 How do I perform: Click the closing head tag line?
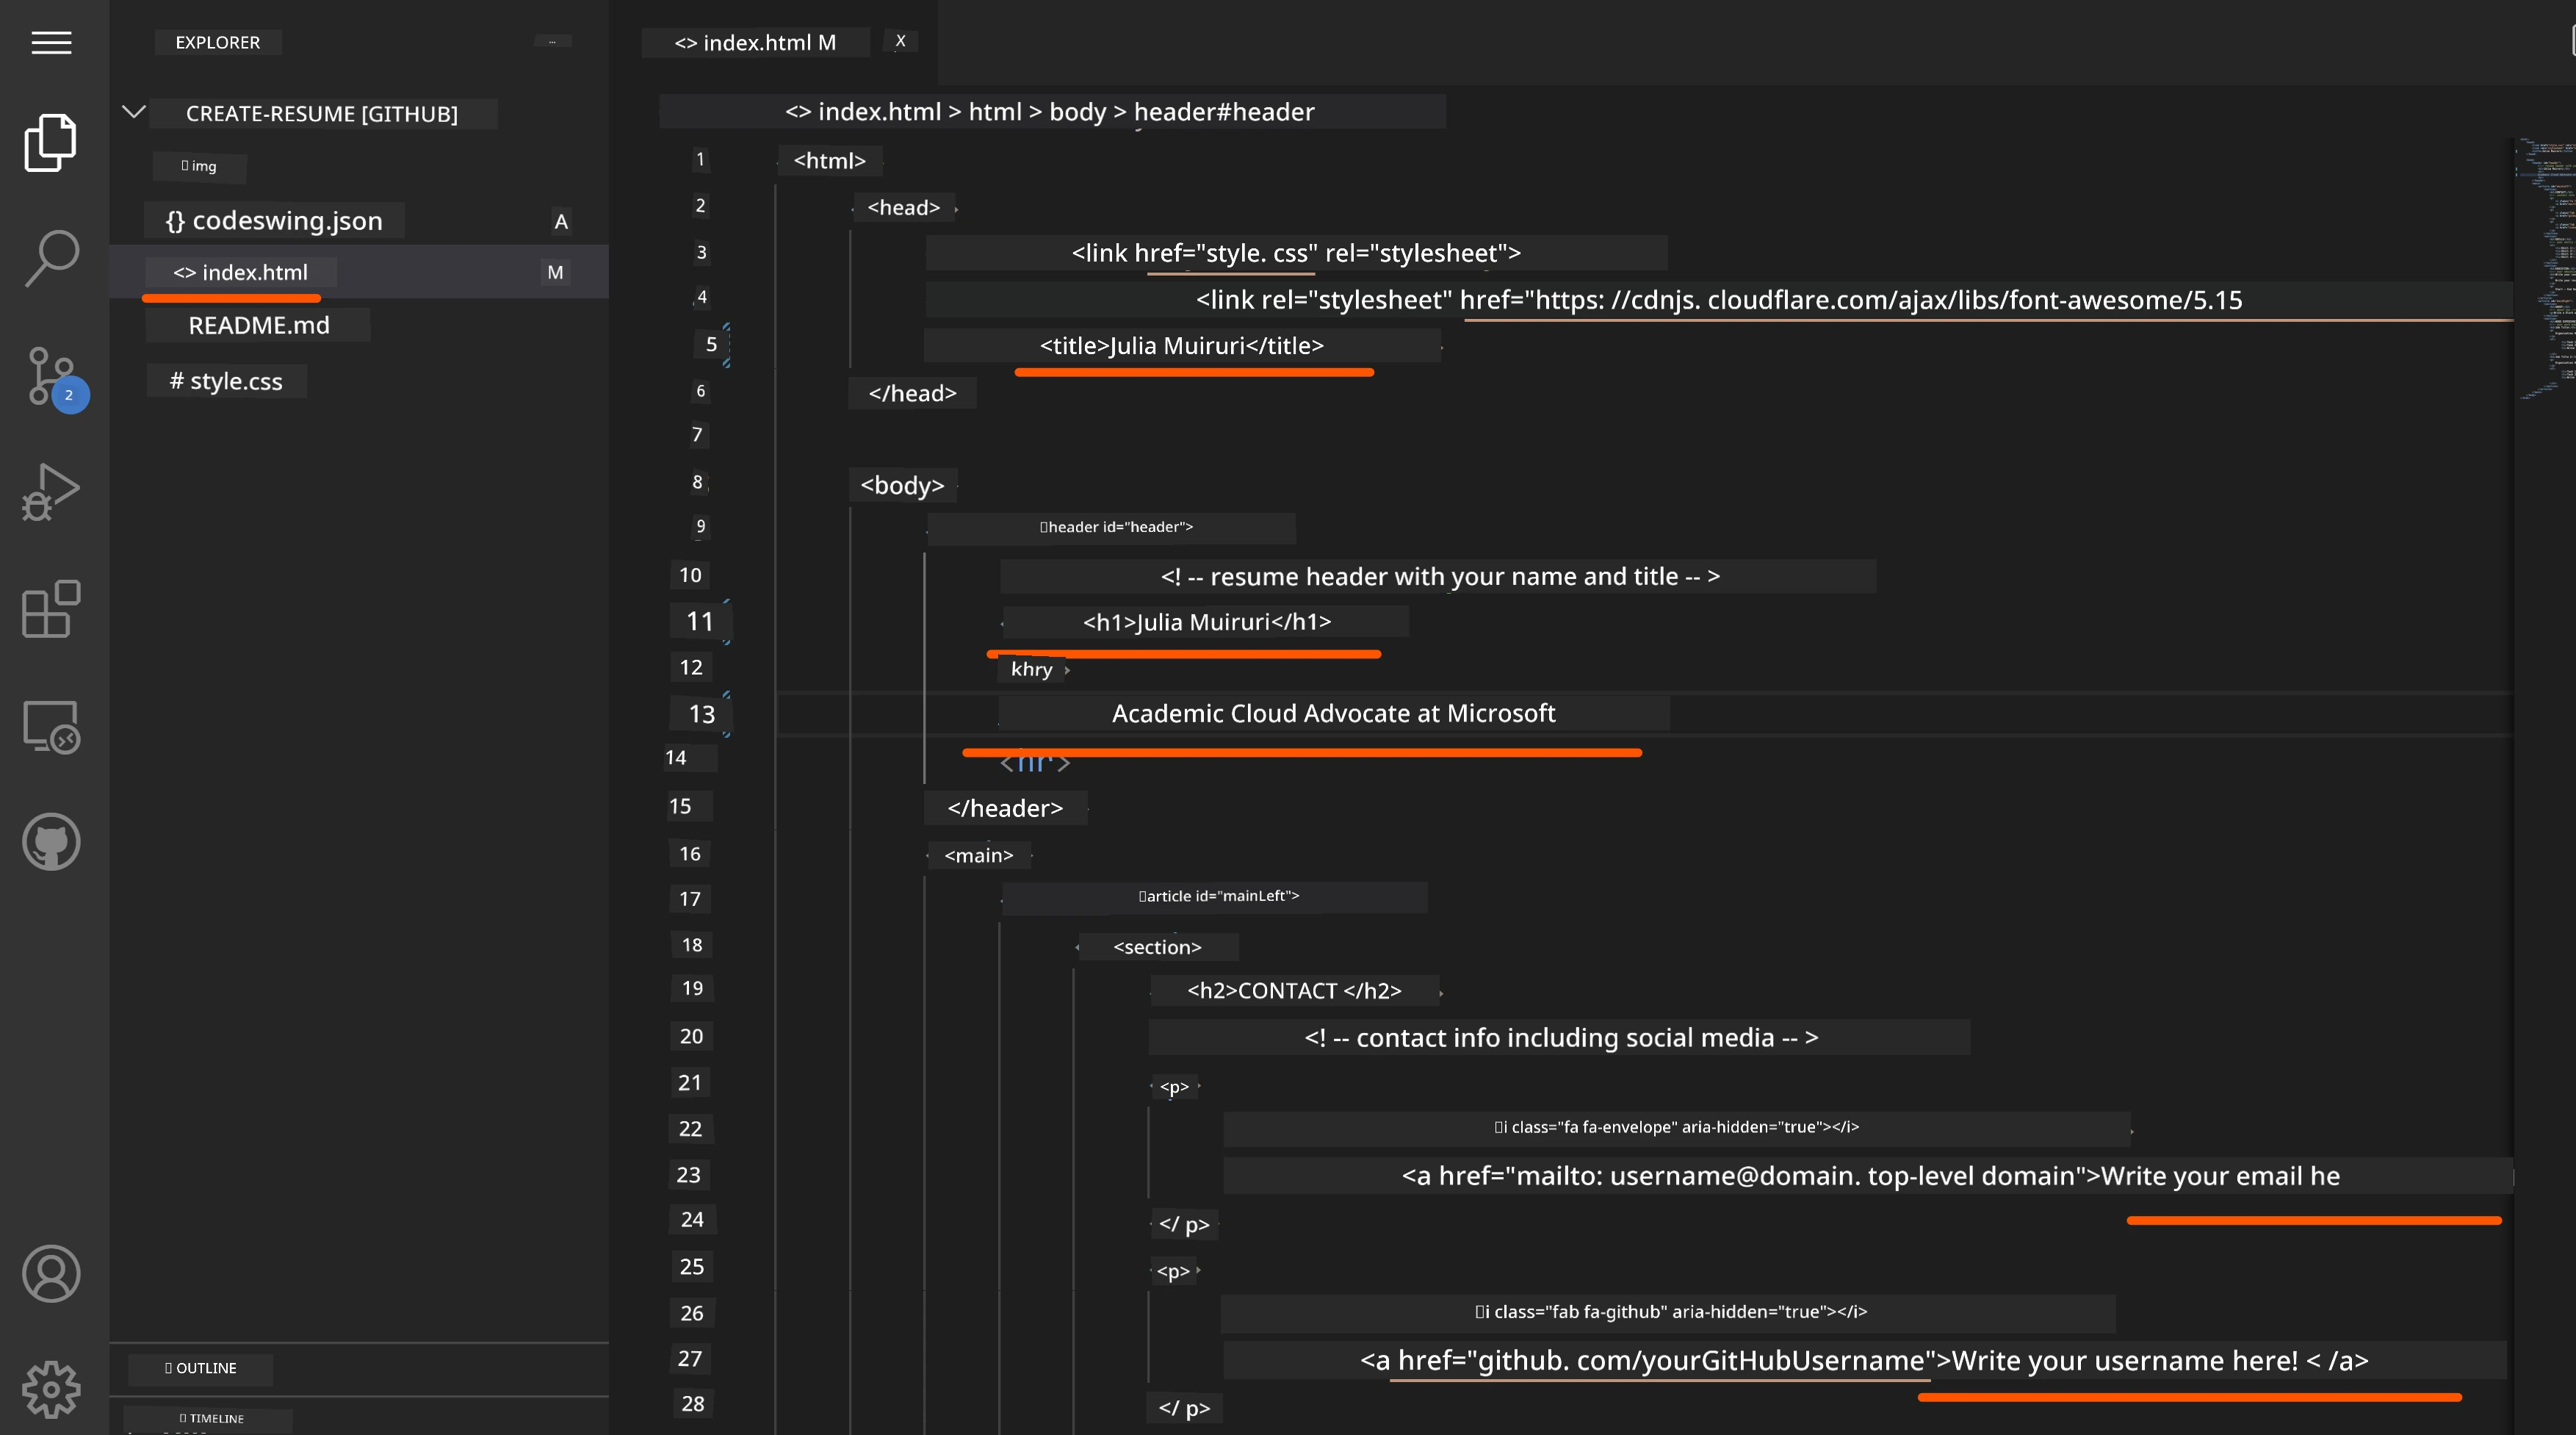(x=912, y=394)
